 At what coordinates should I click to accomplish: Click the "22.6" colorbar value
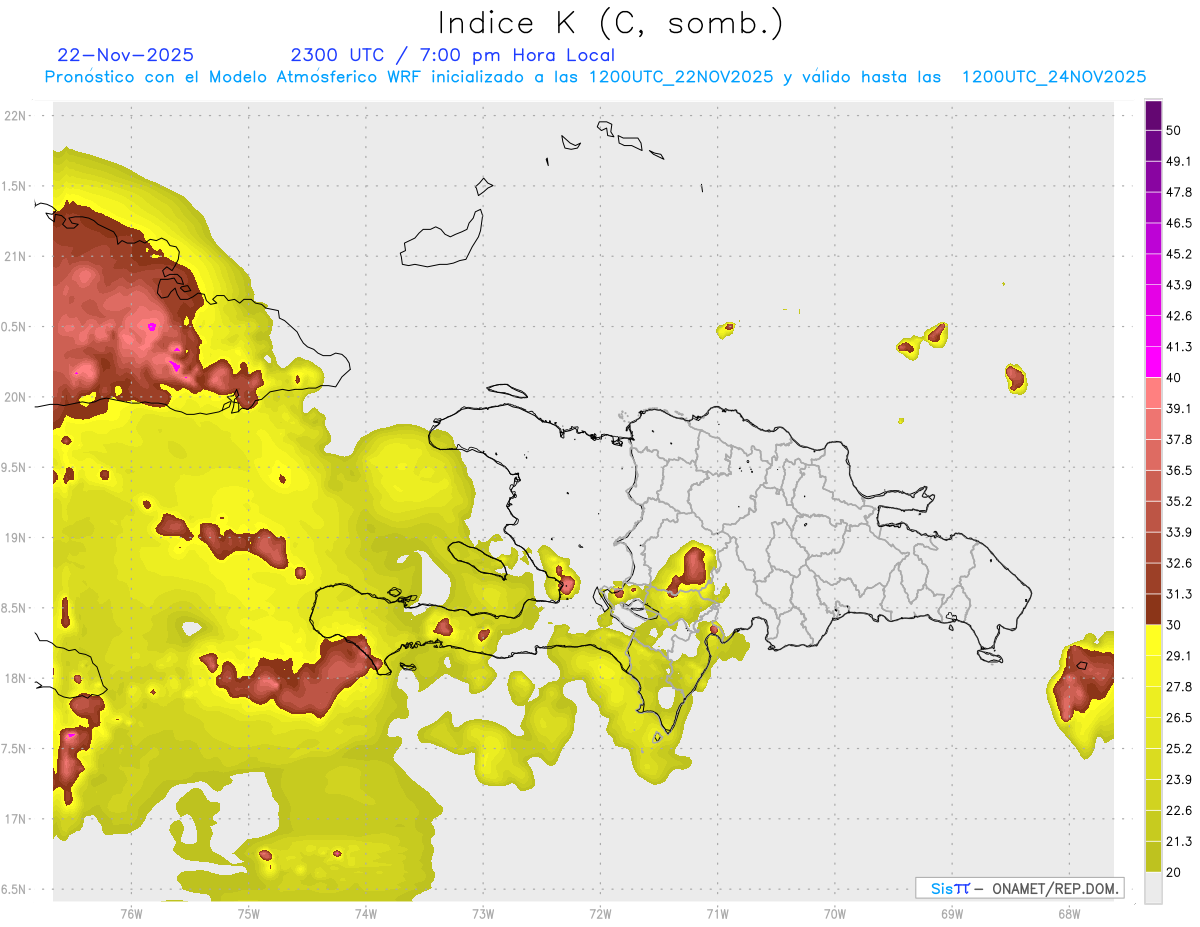click(1179, 811)
